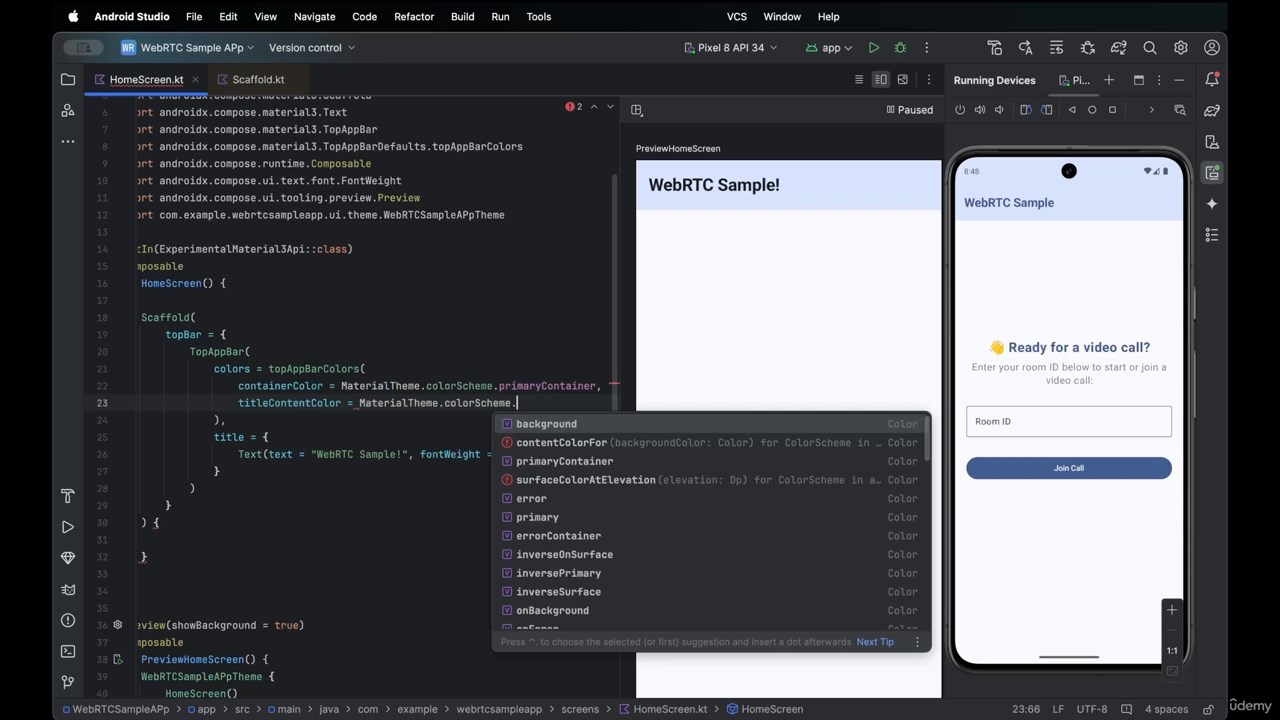
Task: Open the WebRTC Sample APp project dropdown
Action: click(188, 48)
